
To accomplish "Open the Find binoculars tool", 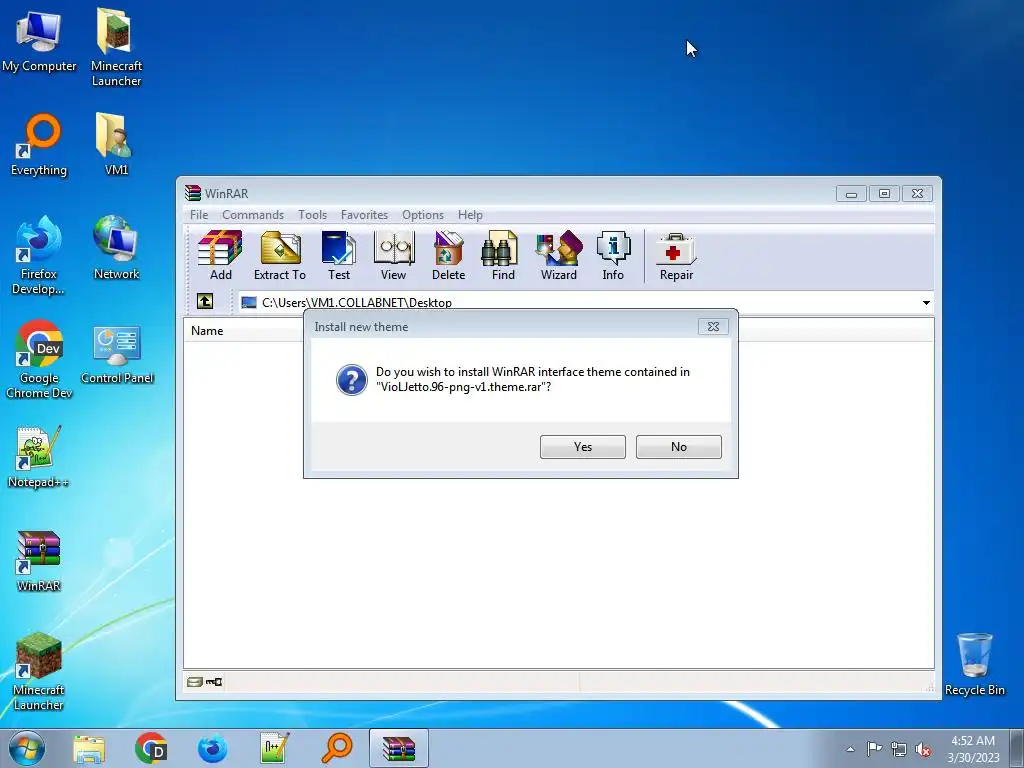I will [503, 255].
